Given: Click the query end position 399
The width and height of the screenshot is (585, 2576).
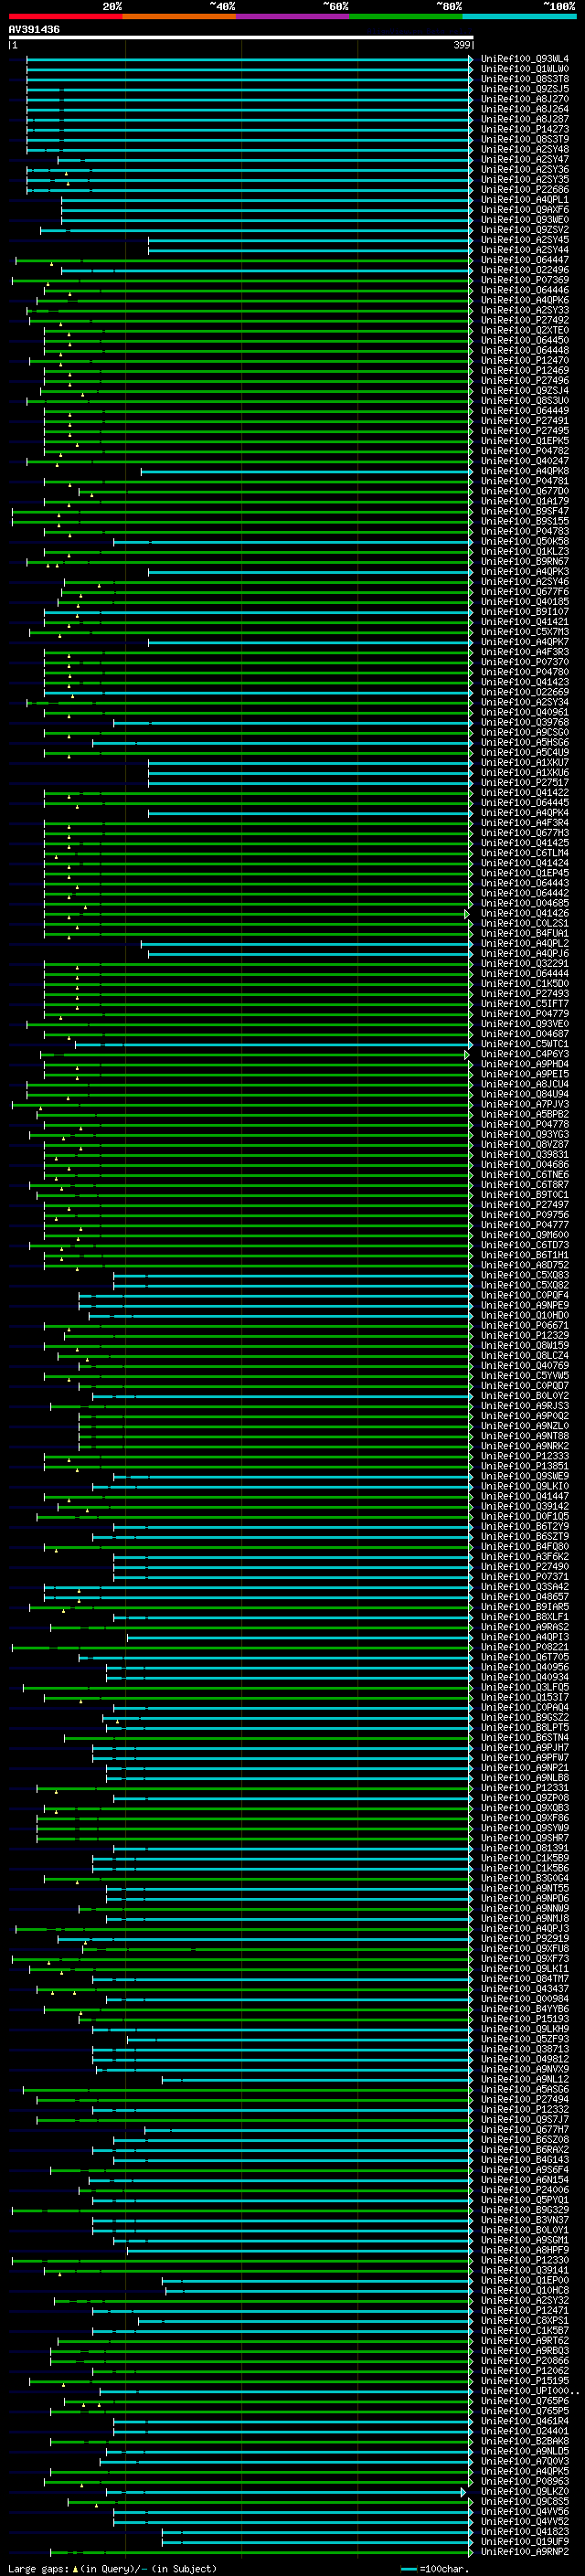Looking at the screenshot, I should pos(462,45).
